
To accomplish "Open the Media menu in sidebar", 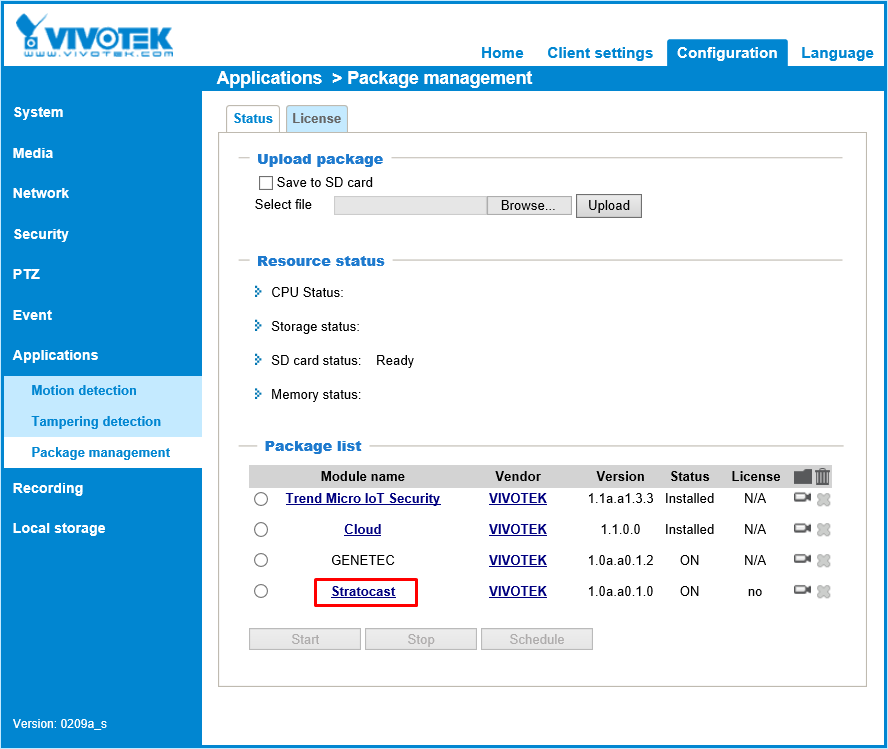I will click(33, 153).
